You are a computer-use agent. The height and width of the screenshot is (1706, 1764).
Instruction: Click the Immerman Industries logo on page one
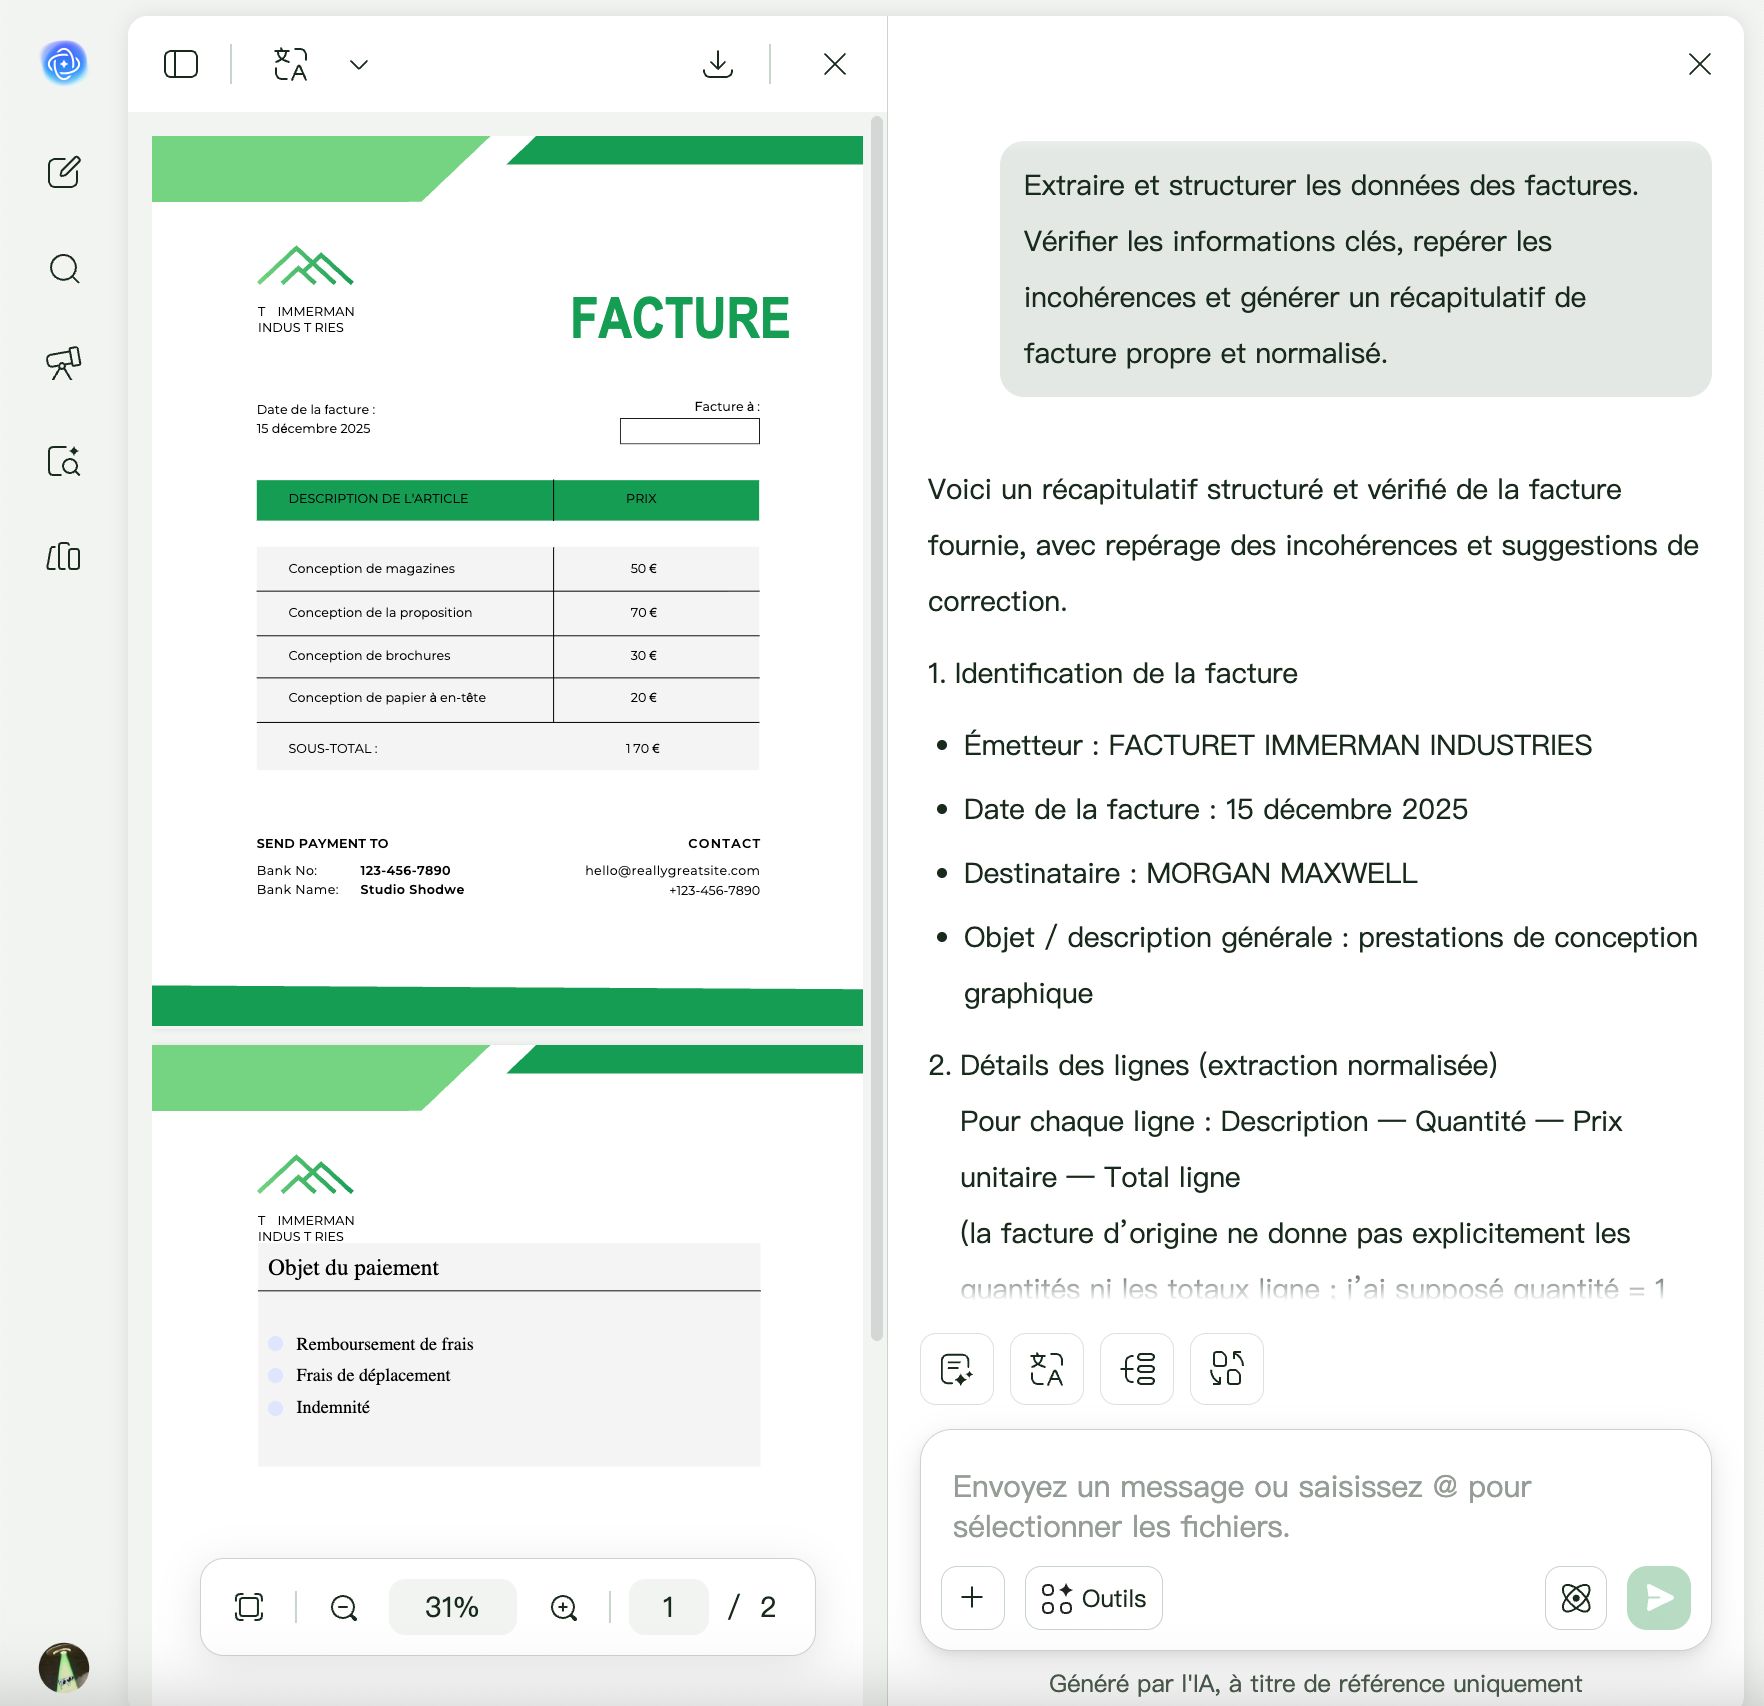(x=306, y=289)
